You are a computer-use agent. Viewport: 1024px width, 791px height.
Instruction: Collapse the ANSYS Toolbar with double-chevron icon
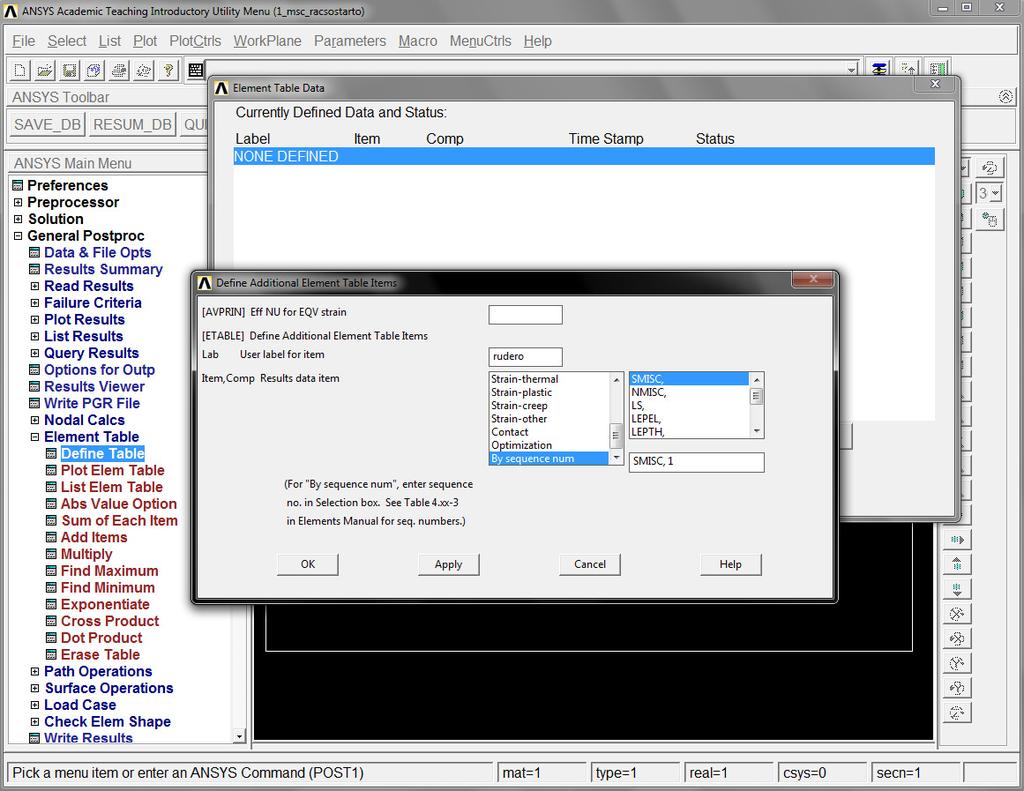click(x=1005, y=97)
